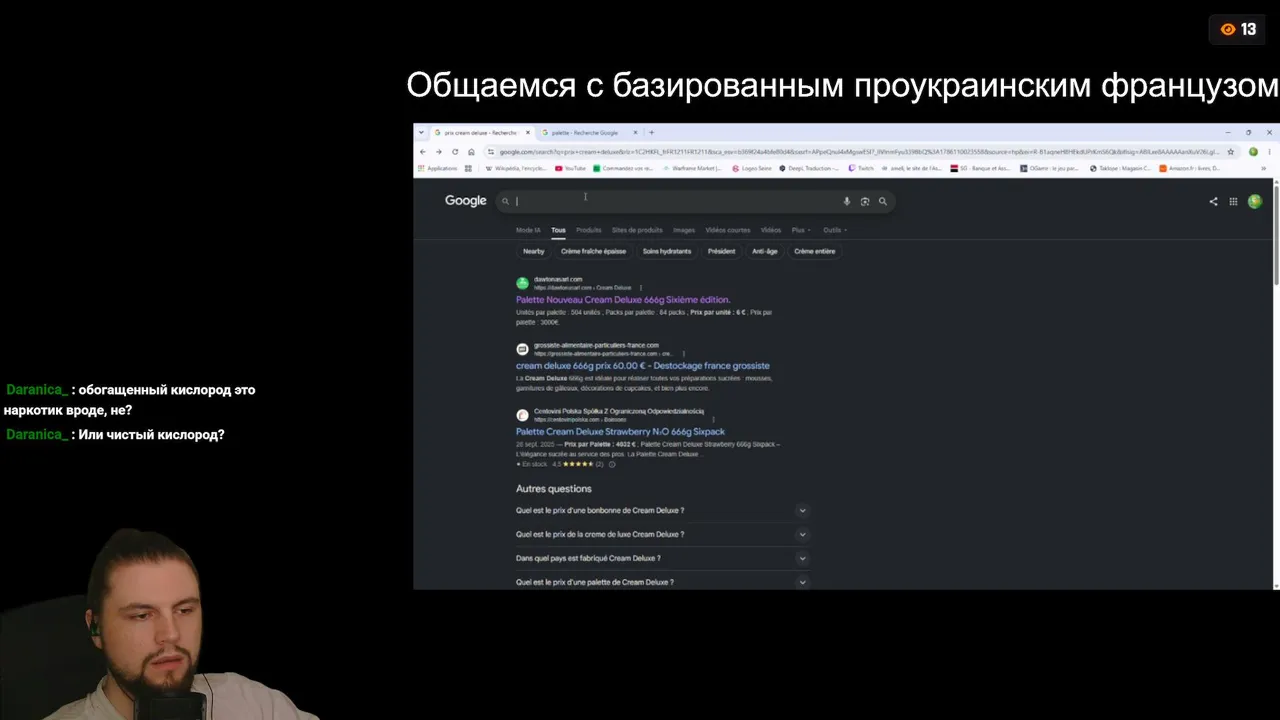Bookmark this page with the star icon

(x=1230, y=152)
